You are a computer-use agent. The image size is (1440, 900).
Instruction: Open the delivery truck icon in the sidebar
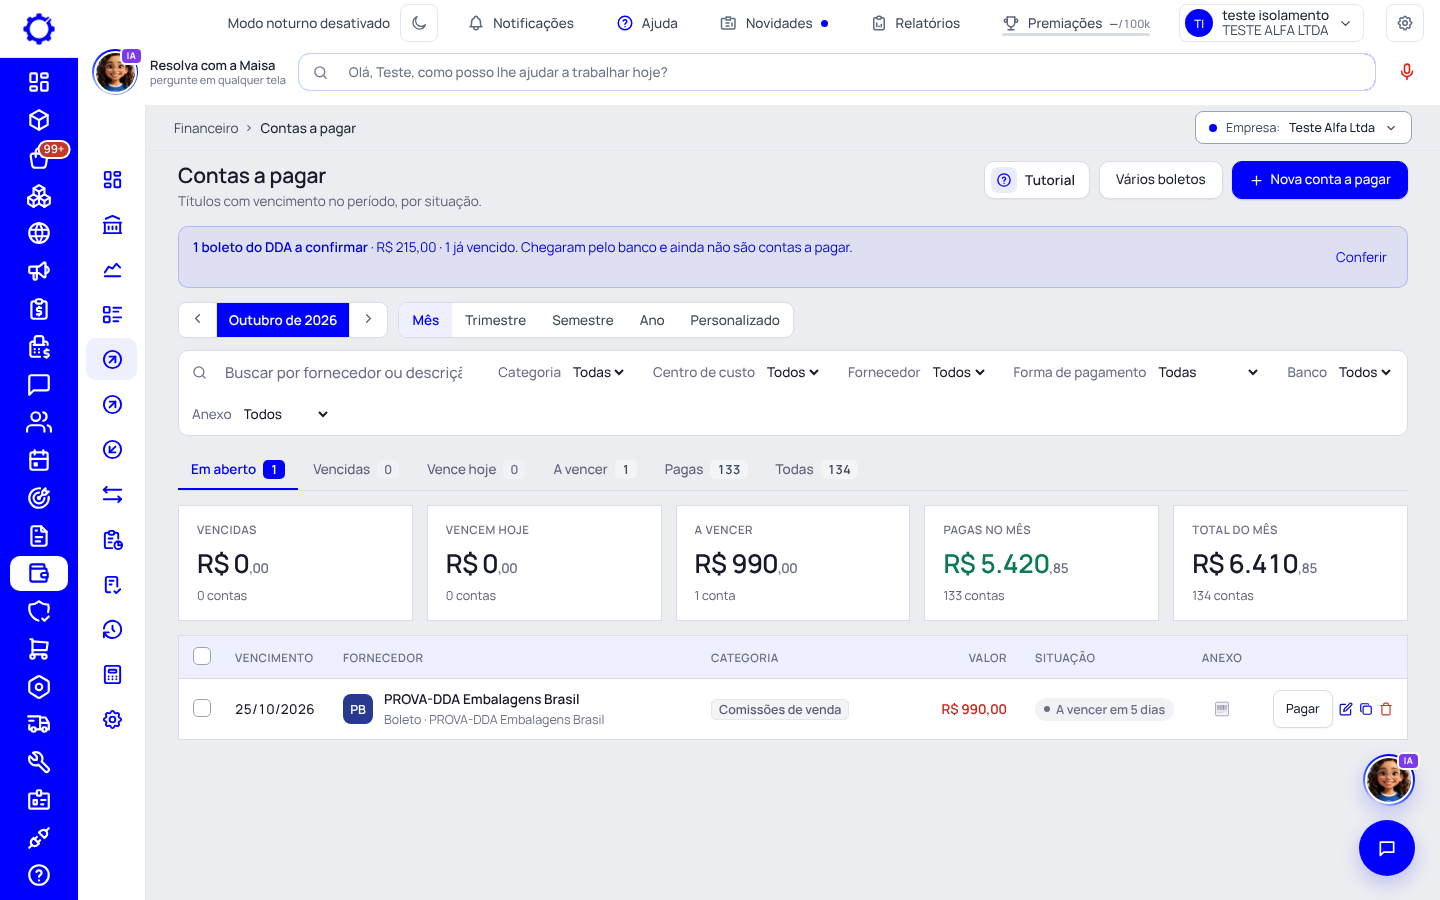(x=39, y=724)
